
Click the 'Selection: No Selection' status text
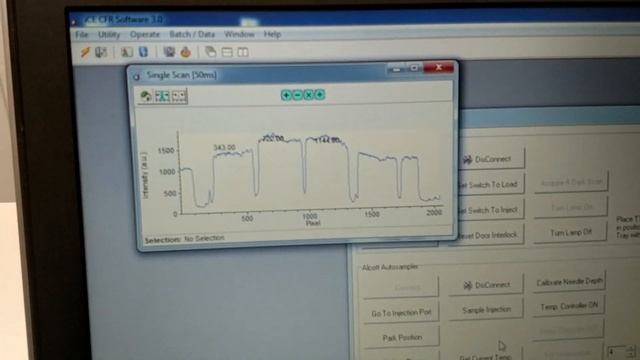pyautogui.click(x=184, y=239)
